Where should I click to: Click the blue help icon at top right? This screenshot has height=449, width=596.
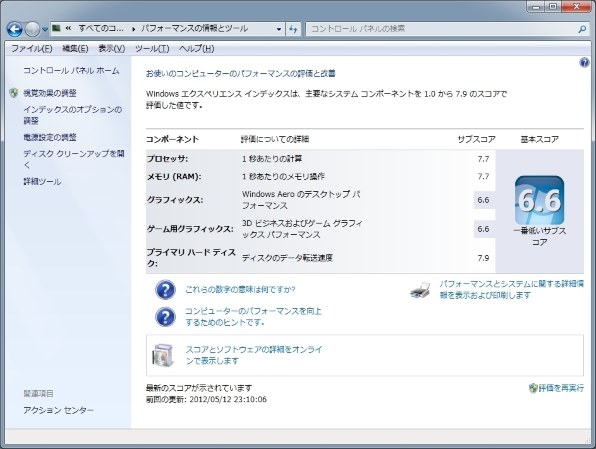point(584,63)
